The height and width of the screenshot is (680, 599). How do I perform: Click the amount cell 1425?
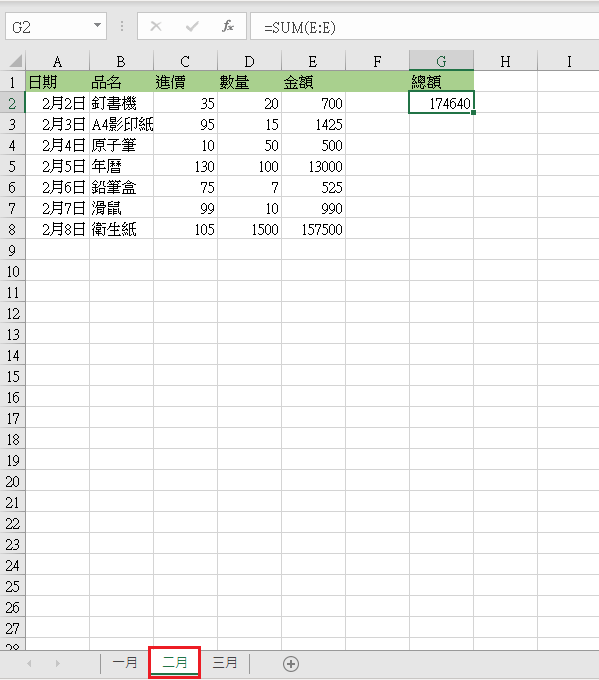313,124
